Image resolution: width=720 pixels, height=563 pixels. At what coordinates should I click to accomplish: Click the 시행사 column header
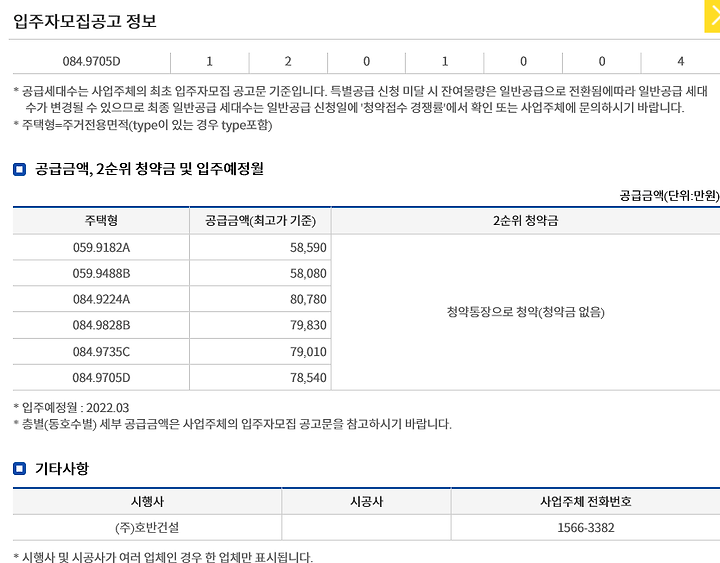point(147,501)
